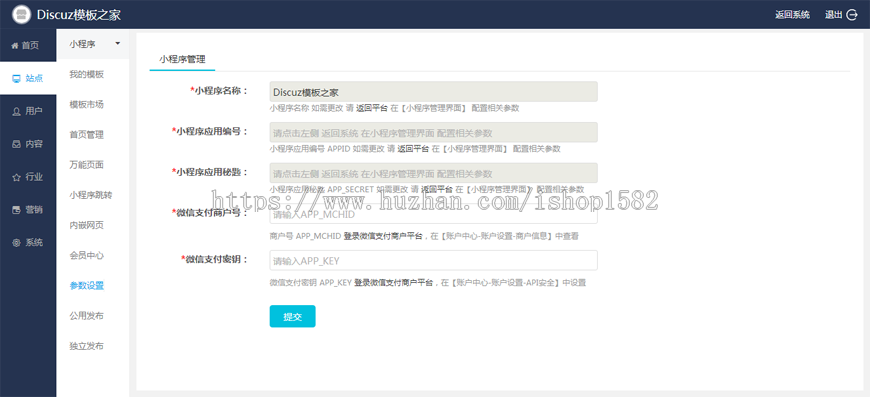This screenshot has height=397, width=870.
Task: Focus the 小程序应用编号 input field
Action: pos(433,133)
